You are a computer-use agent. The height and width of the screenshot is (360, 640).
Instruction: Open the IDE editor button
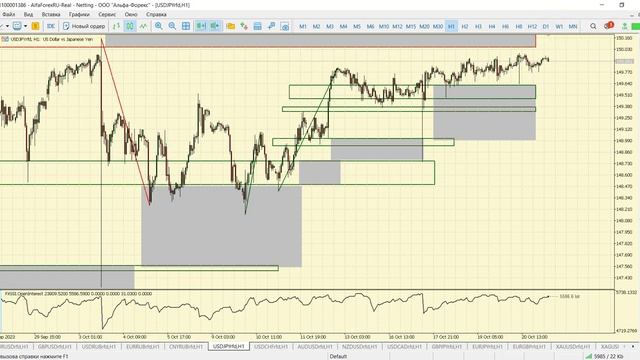tap(51, 26)
